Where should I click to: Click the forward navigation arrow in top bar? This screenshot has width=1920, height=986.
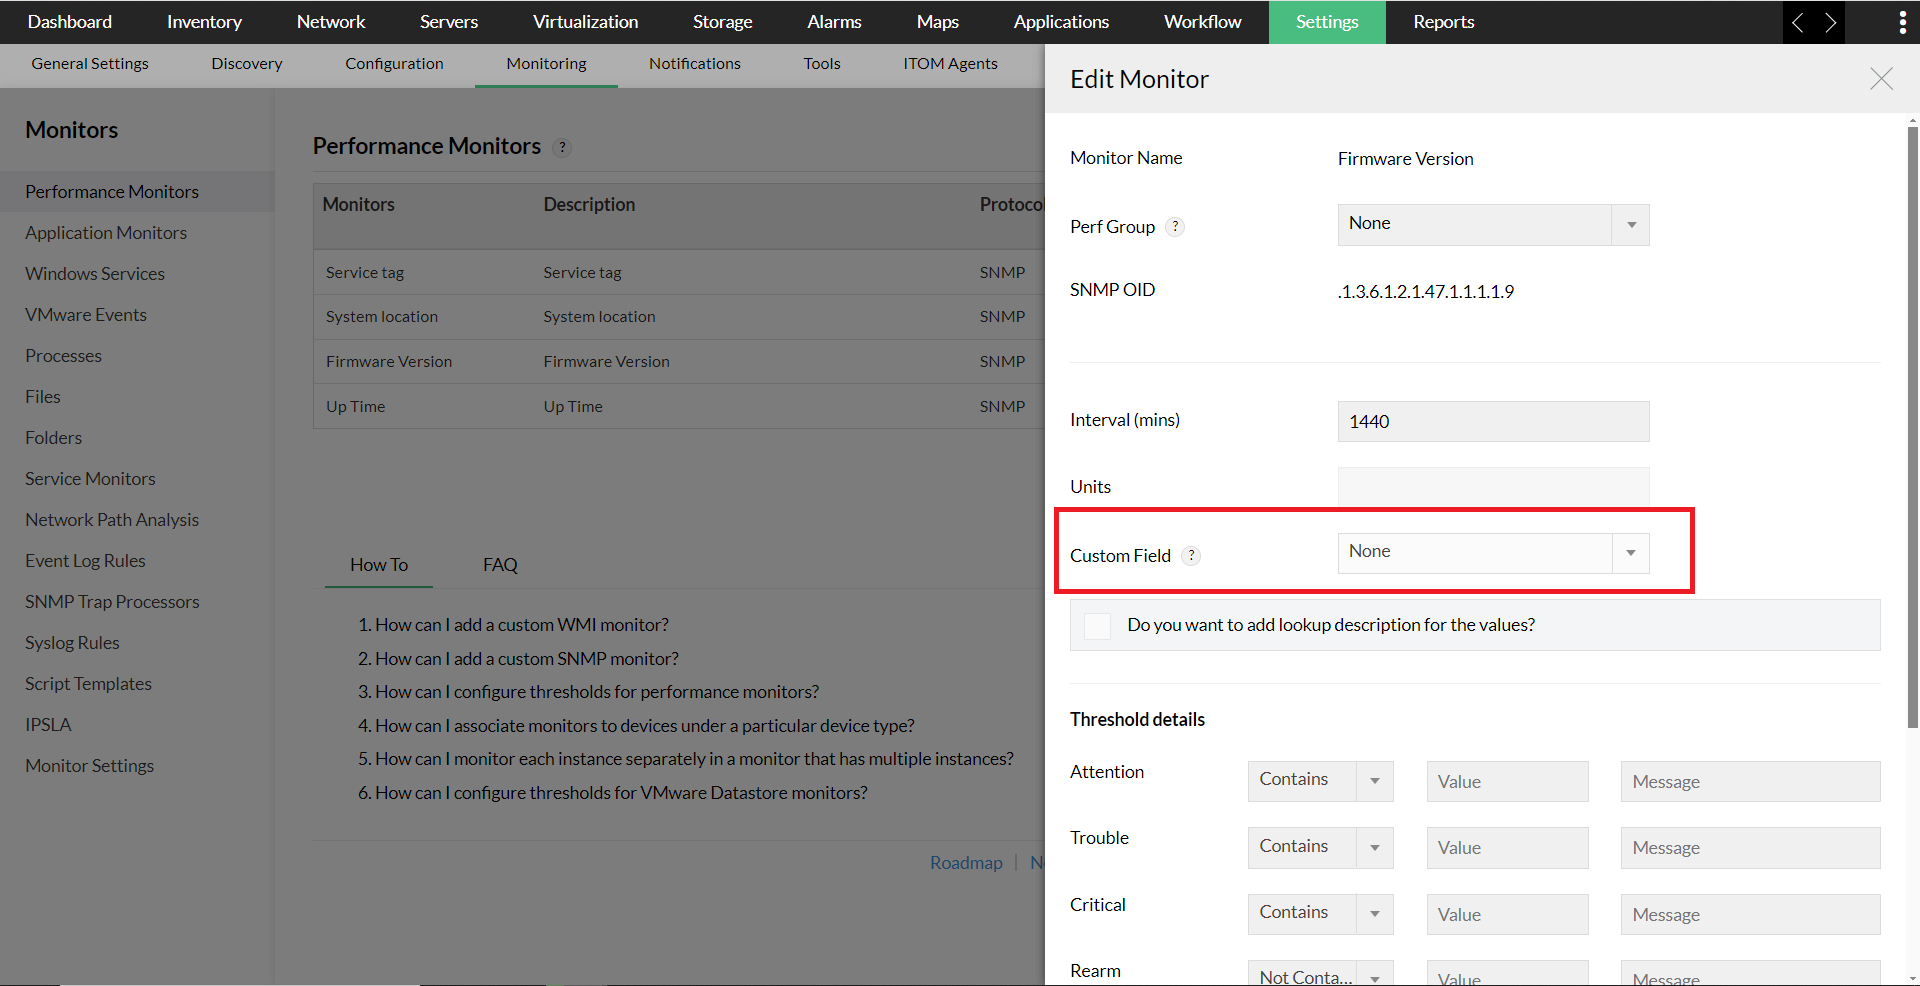tap(1831, 21)
